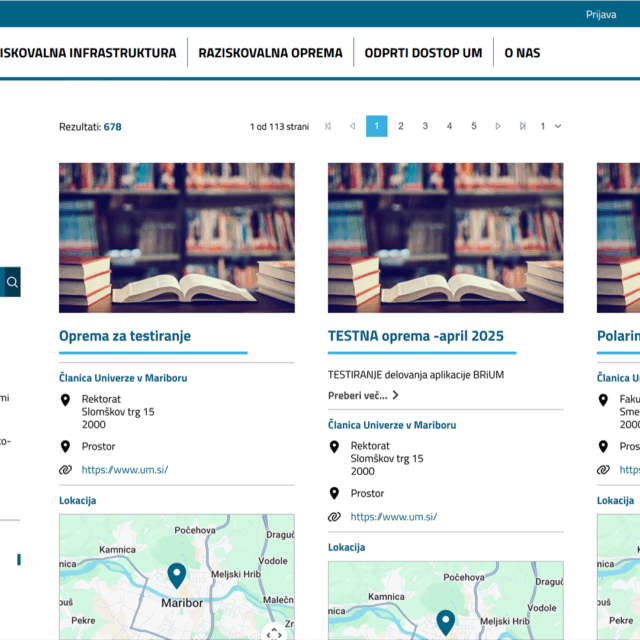Click the search magnifier icon on left edge
The width and height of the screenshot is (640, 640).
[x=12, y=282]
